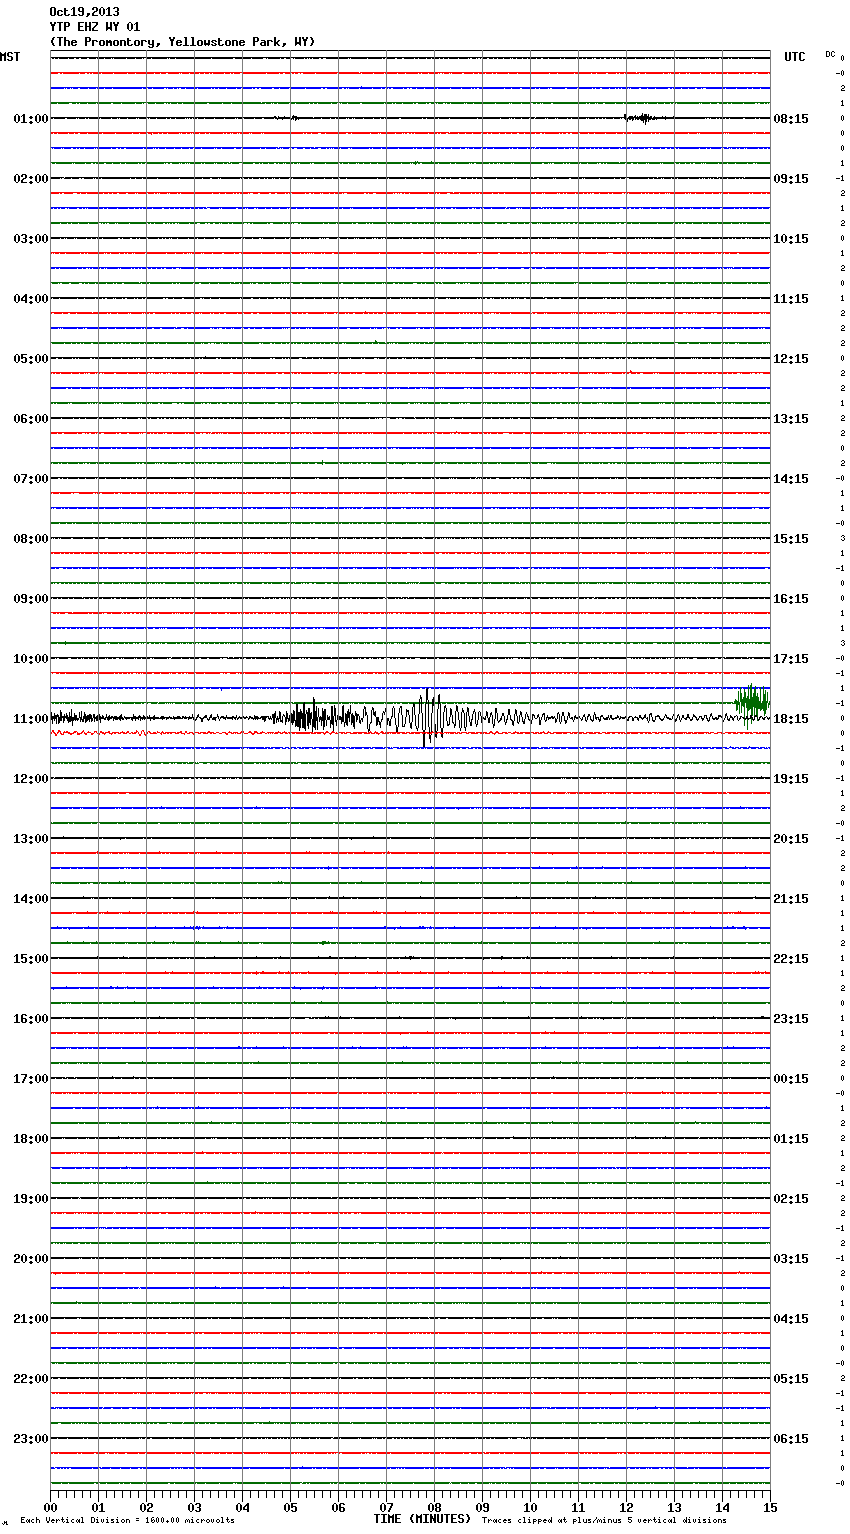Viewport: 850px width, 1534px height.
Task: Select the 00:15 UTC time label
Action: [790, 1079]
